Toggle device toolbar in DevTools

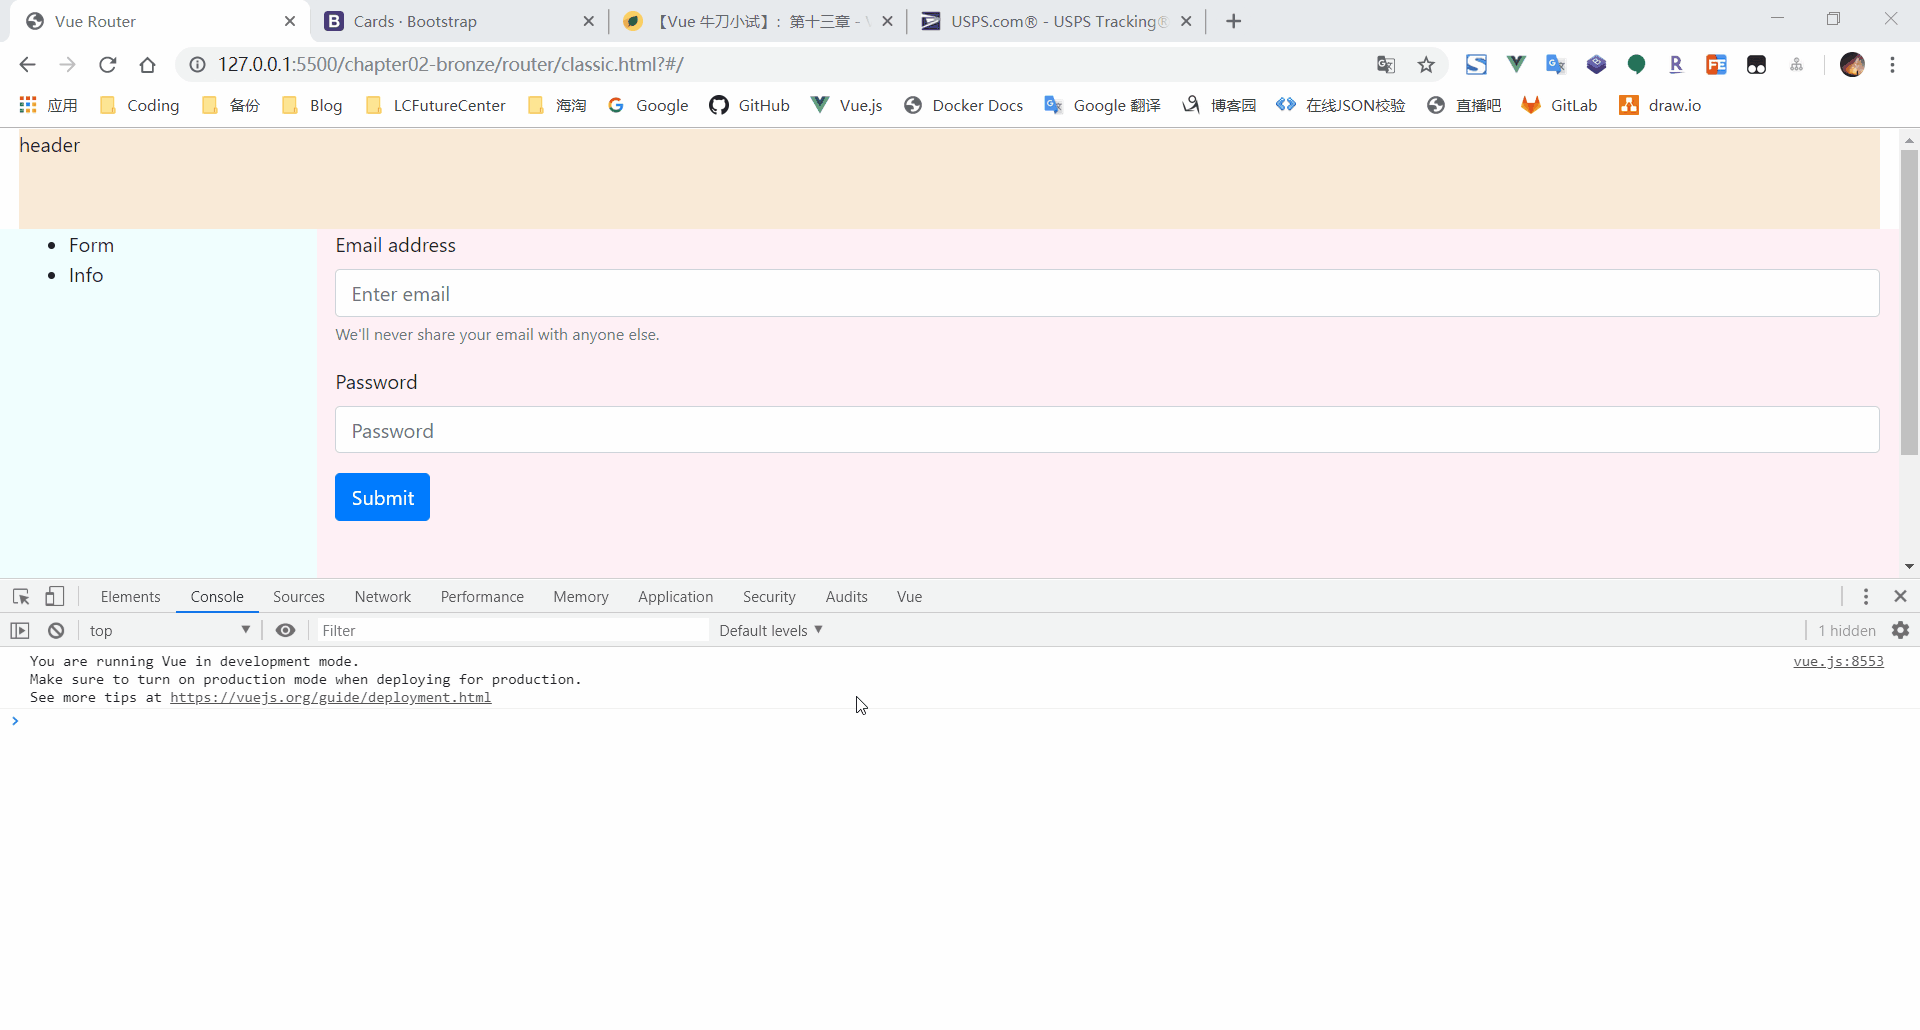pyautogui.click(x=55, y=597)
